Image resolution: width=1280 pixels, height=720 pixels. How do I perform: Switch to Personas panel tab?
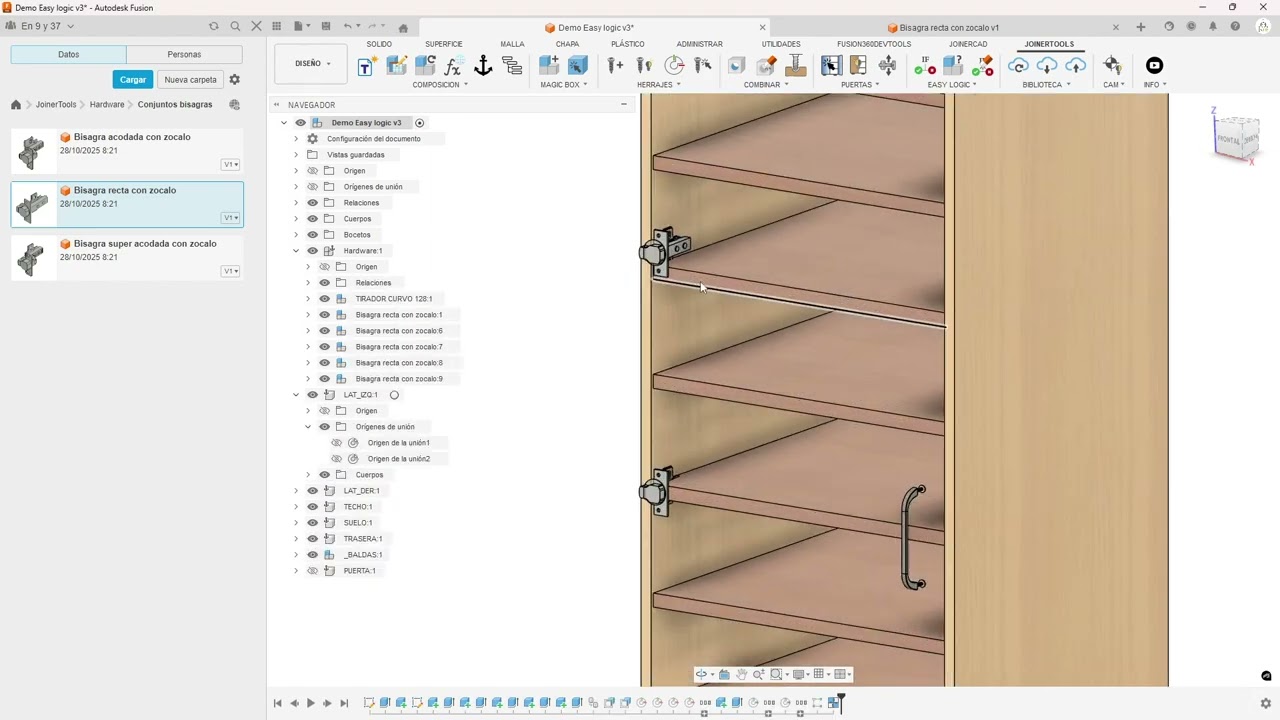pyautogui.click(x=184, y=54)
